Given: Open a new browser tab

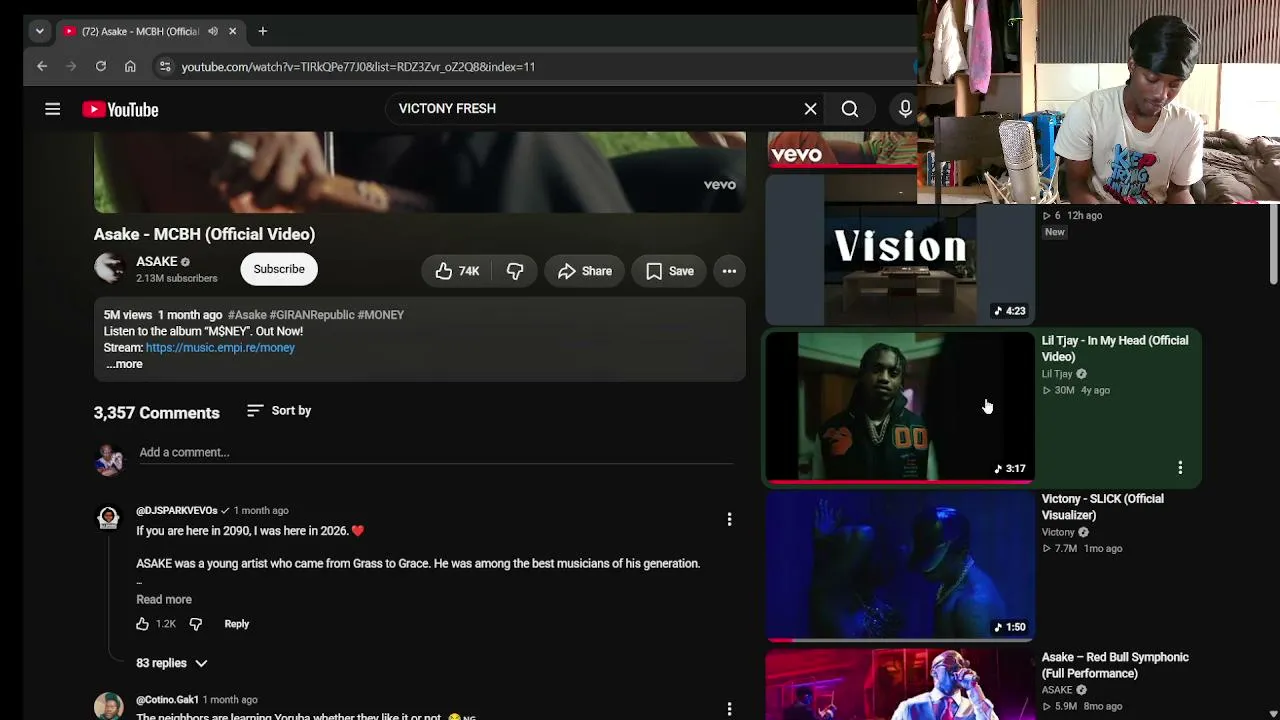Looking at the screenshot, I should 263,31.
